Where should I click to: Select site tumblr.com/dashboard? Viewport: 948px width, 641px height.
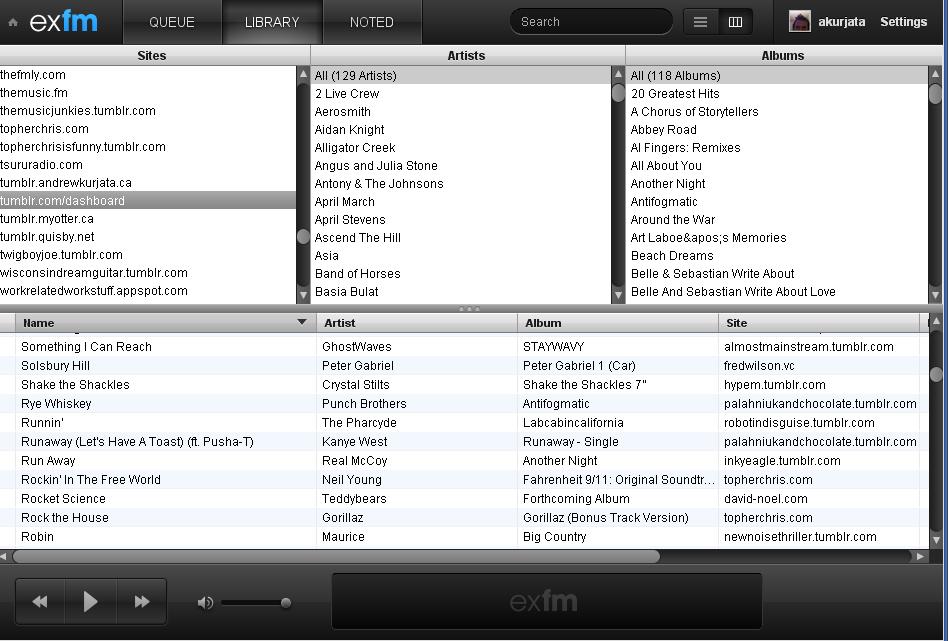(148, 201)
